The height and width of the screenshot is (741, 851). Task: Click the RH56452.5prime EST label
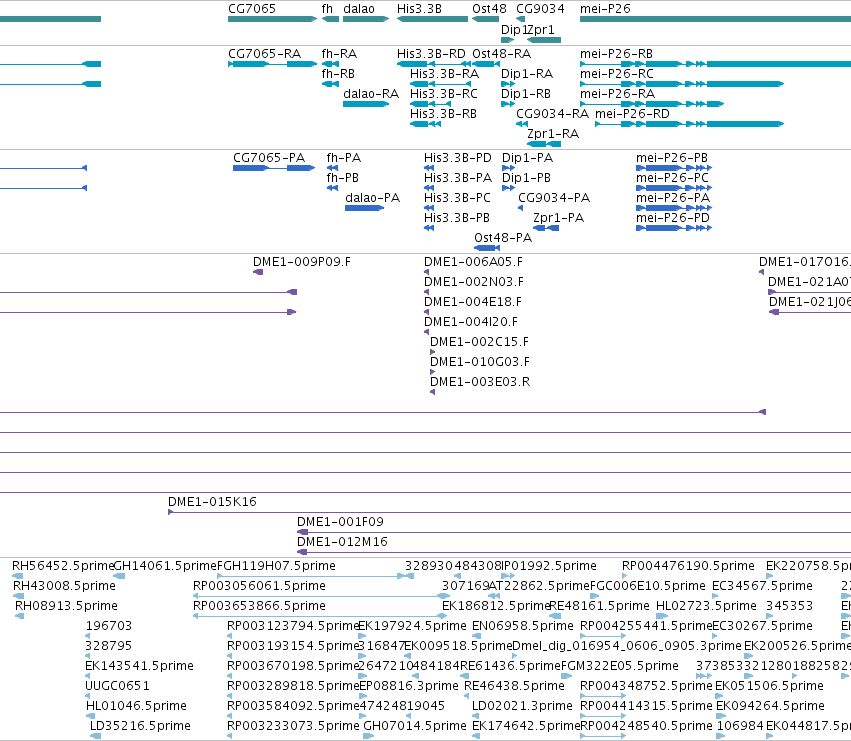pos(62,566)
